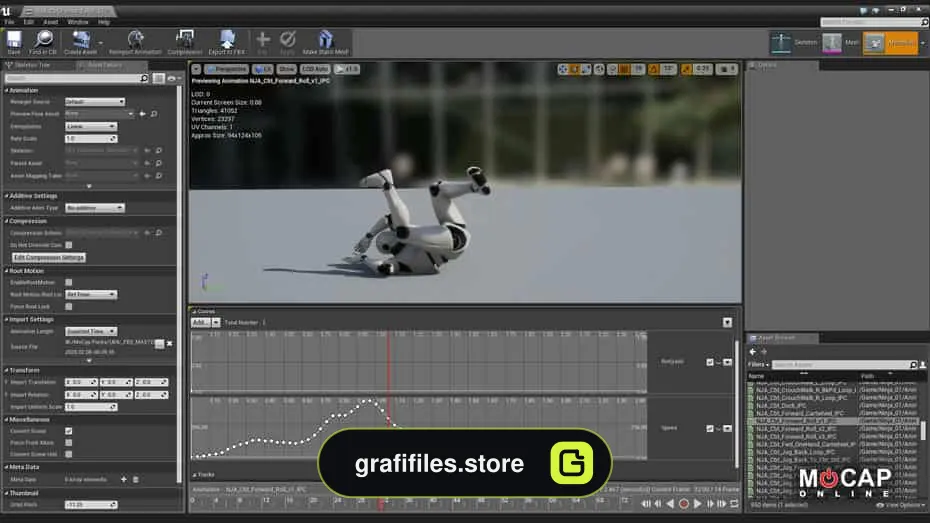930x523 pixels.
Task: Activate the Apply toolbar icon
Action: [288, 43]
